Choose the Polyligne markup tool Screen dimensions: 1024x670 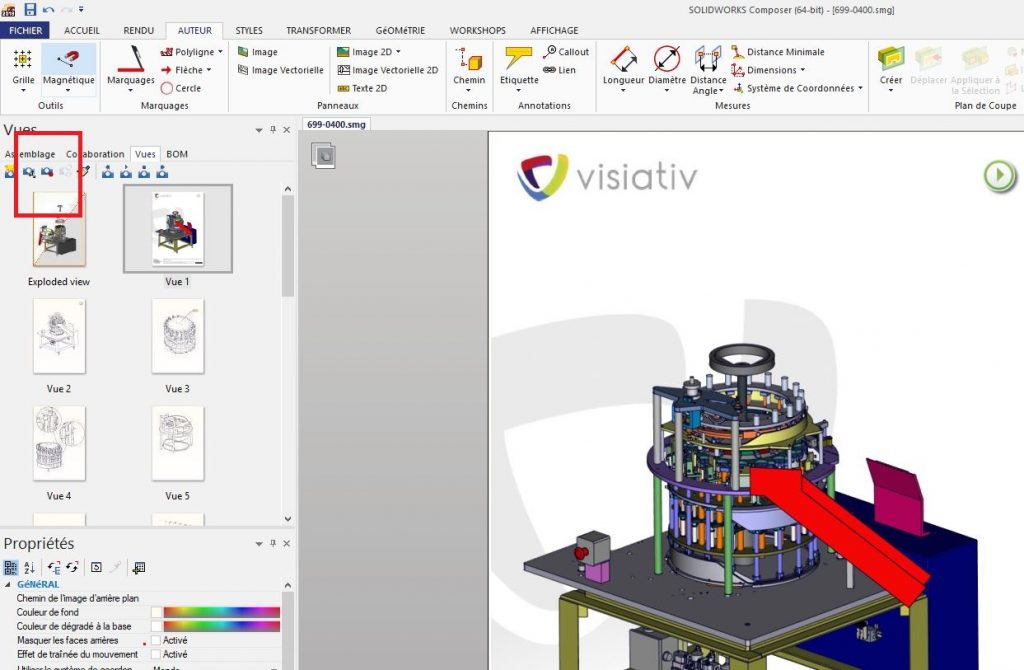click(x=187, y=52)
